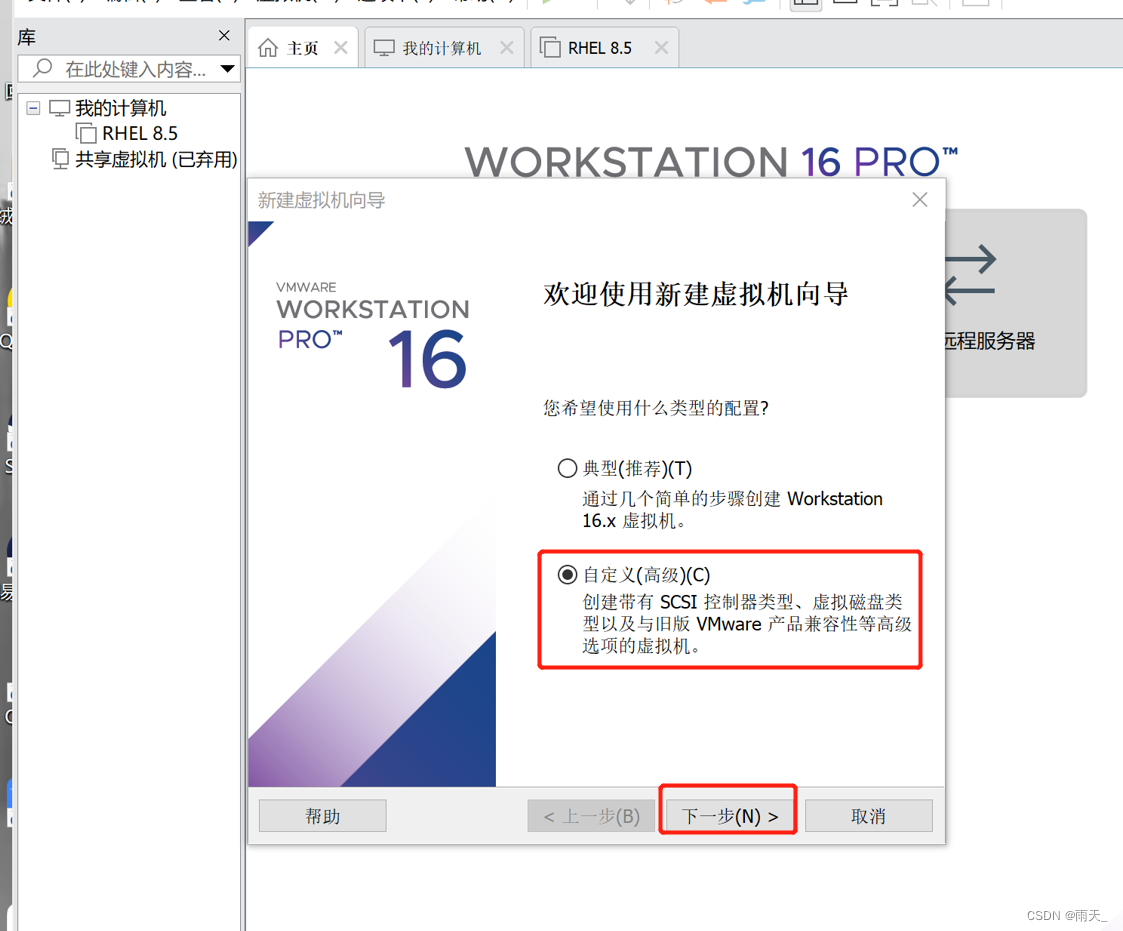Viewport: 1123px width, 931px height.
Task: Switch to the RHEL 8.5 tab
Action: tap(605, 48)
